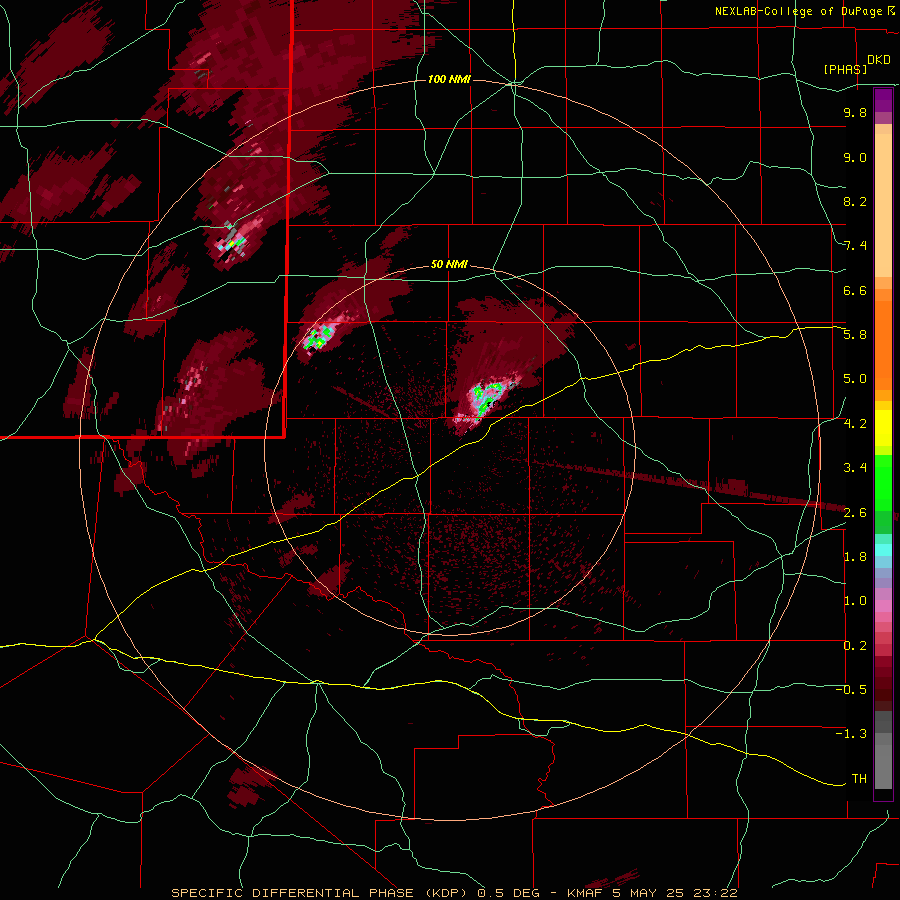Pick the light peach color bar segment
The image size is (900, 900).
coord(883,207)
